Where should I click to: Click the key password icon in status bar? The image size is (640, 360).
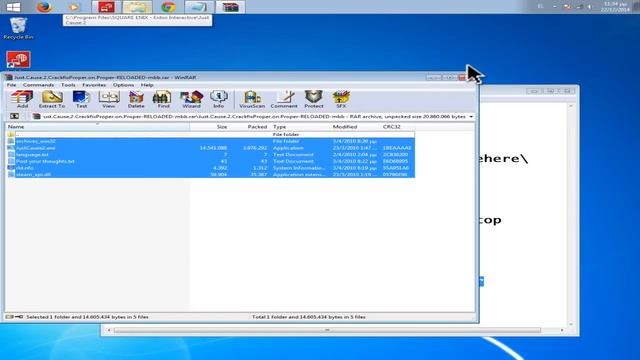click(19, 317)
